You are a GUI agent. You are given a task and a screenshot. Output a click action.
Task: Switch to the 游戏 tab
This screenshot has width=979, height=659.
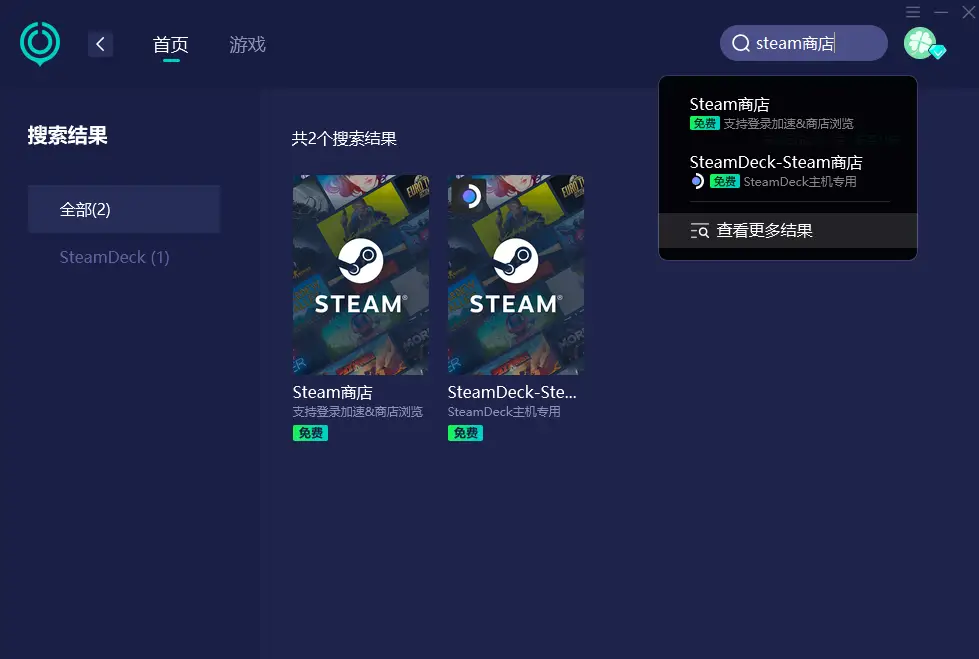click(x=246, y=44)
